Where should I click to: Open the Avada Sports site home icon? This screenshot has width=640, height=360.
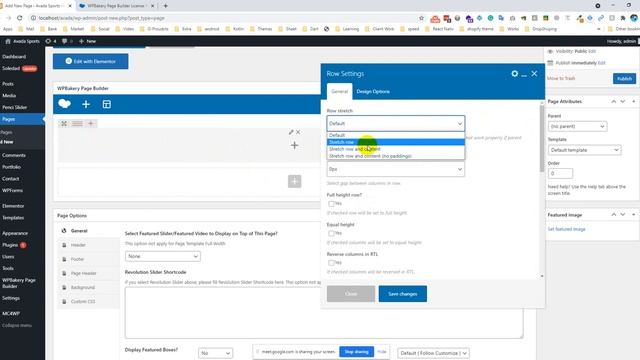pyautogui.click(x=8, y=41)
